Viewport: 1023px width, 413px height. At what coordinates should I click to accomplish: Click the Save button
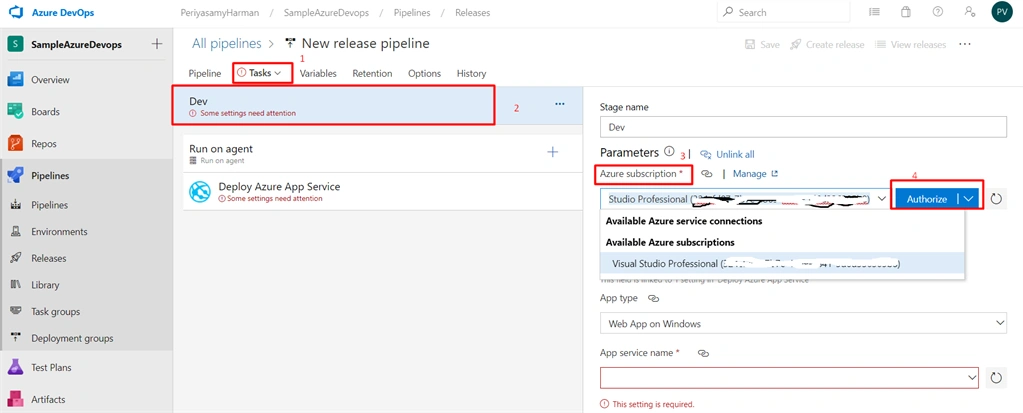pos(762,44)
